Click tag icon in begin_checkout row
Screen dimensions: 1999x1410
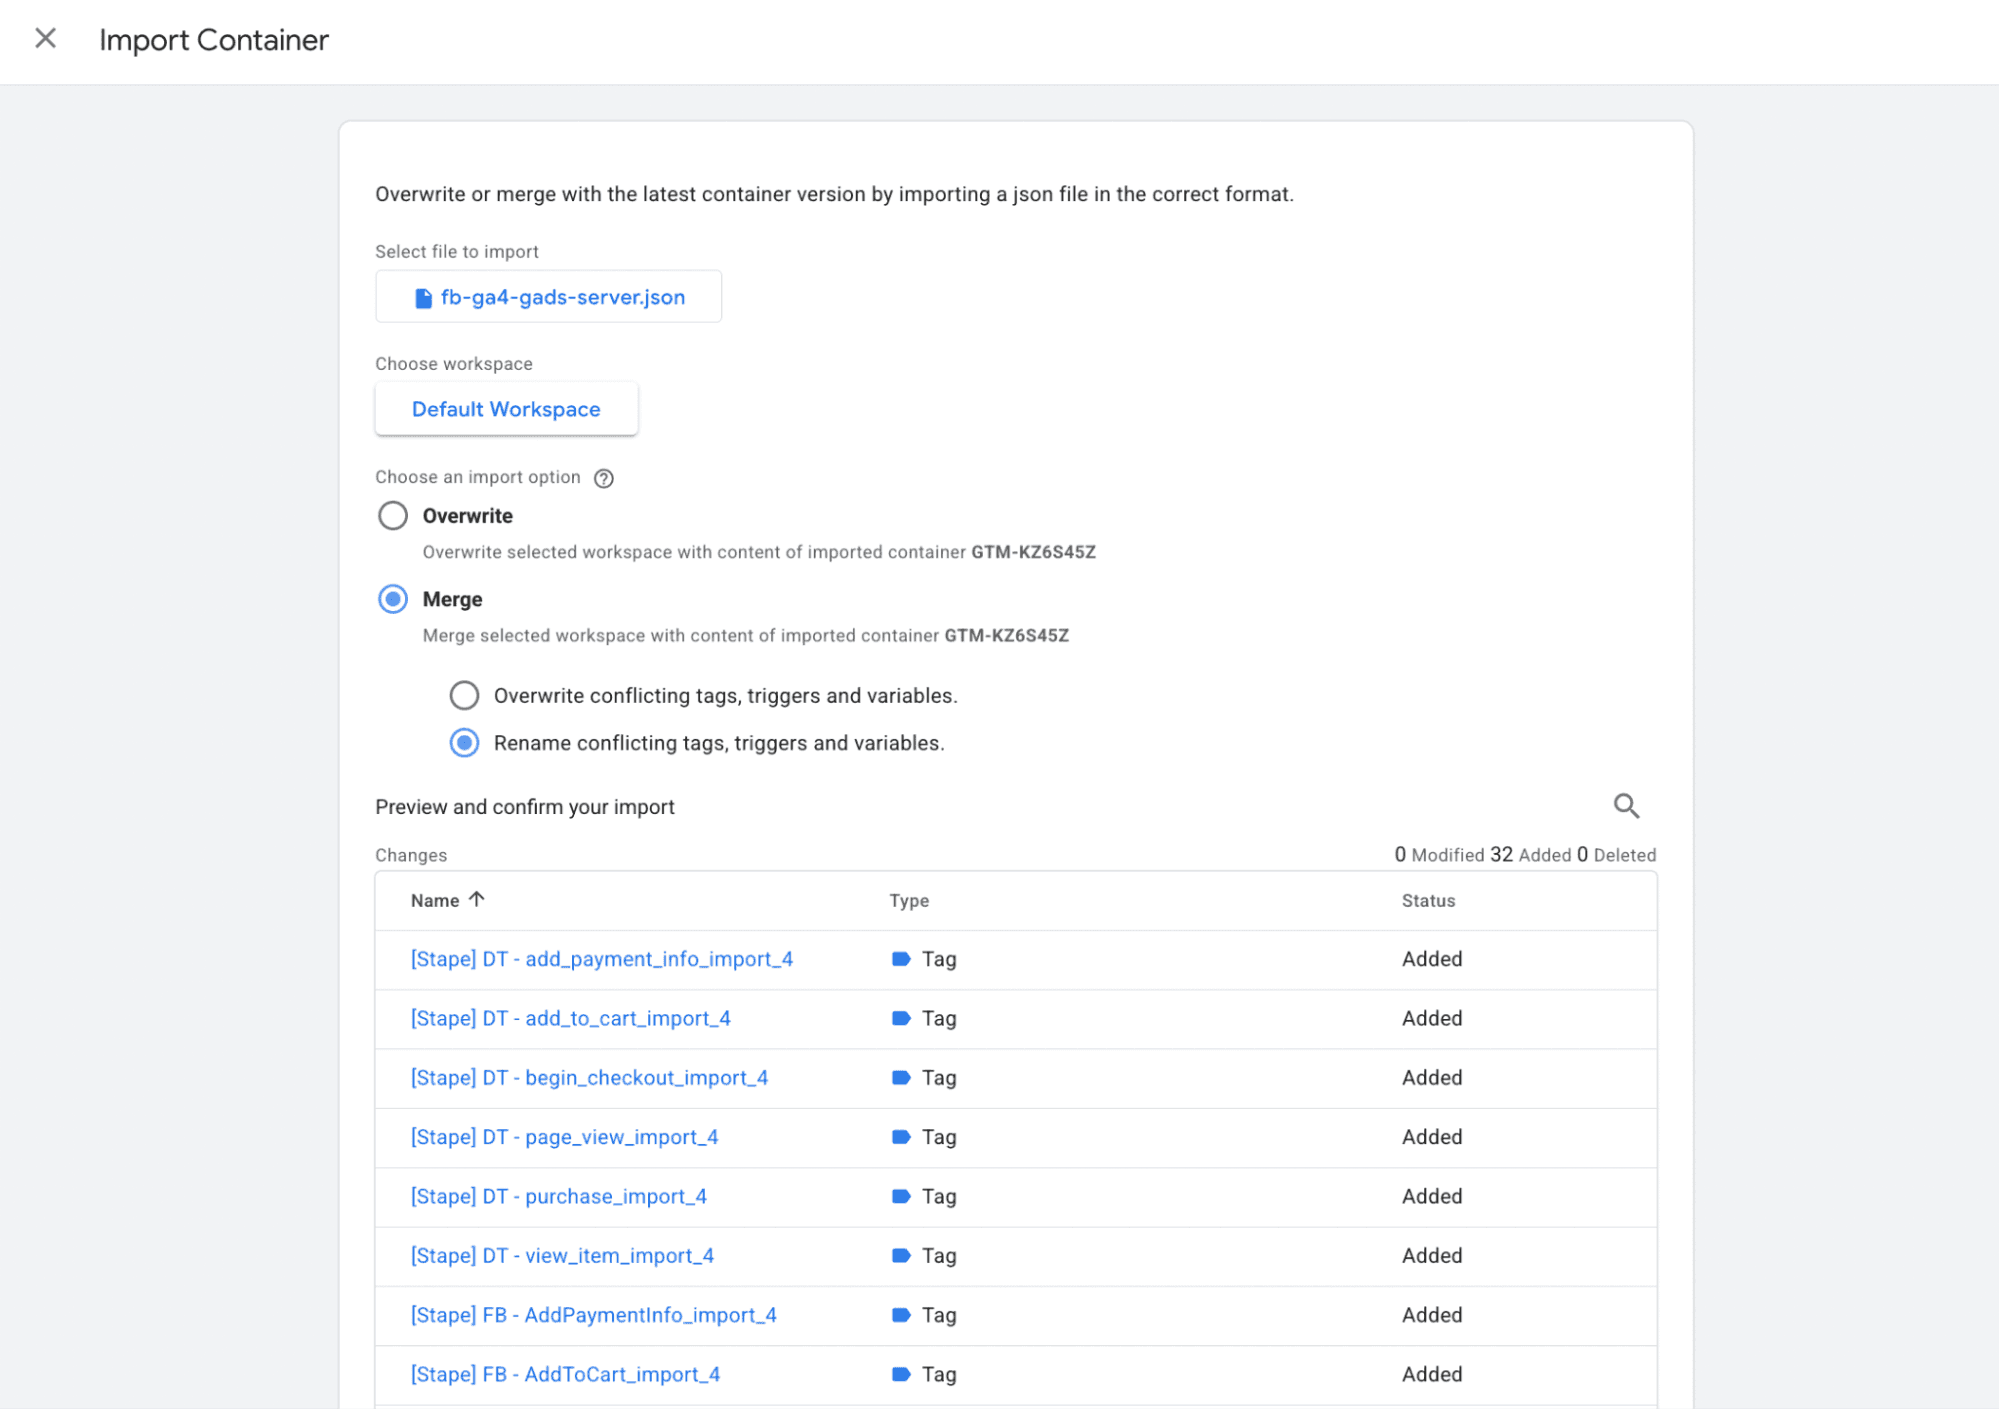(901, 1078)
